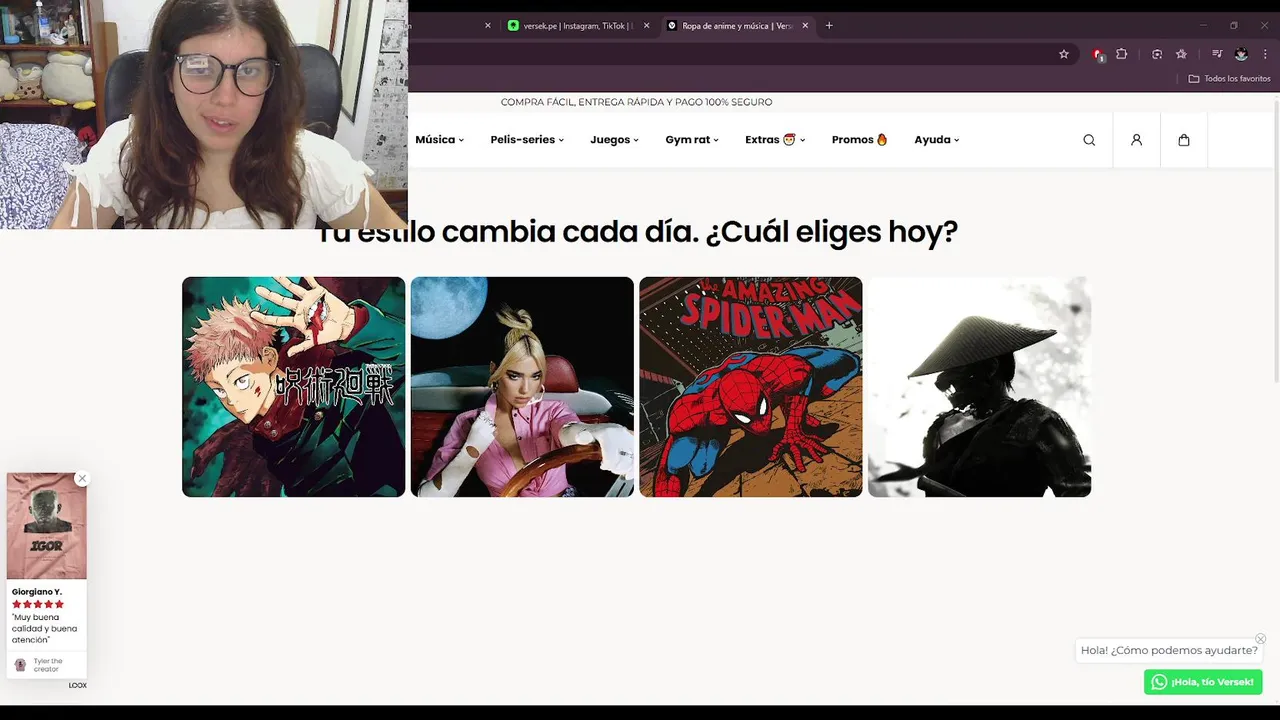Expand the Juegos menu
The image size is (1280, 720).
click(x=614, y=140)
